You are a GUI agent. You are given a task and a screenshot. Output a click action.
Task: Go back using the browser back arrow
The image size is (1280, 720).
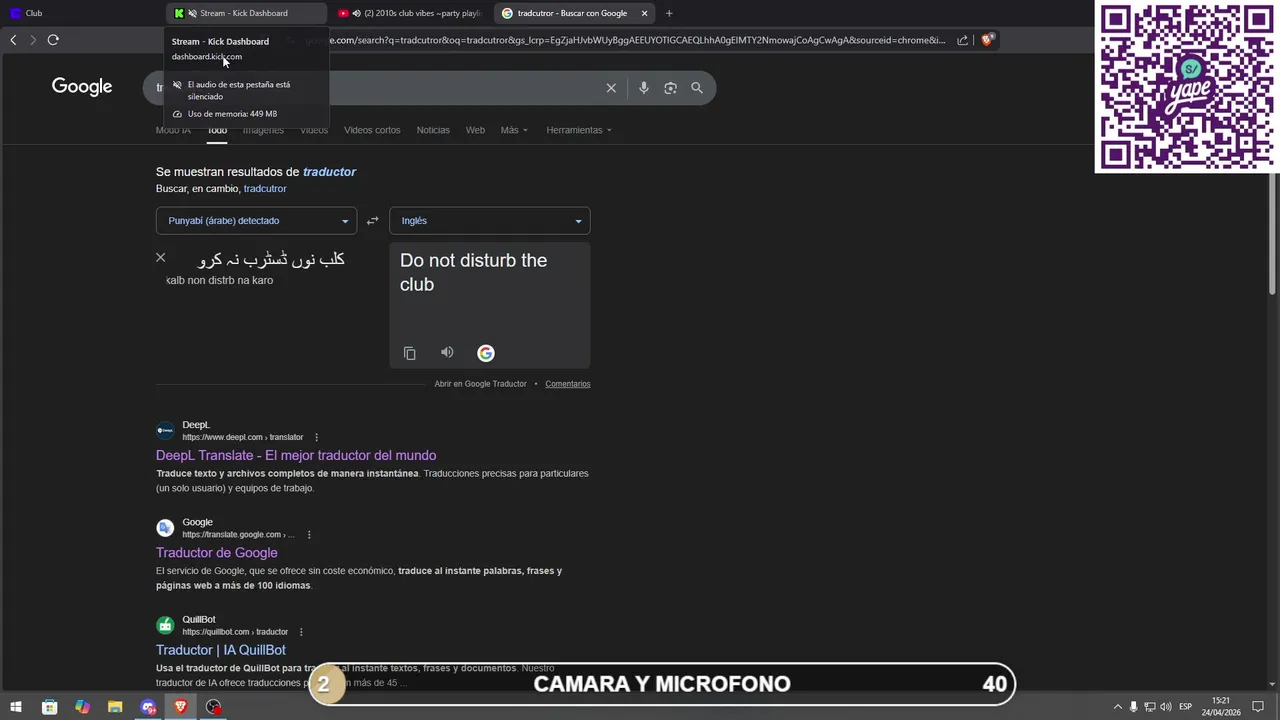(x=13, y=40)
